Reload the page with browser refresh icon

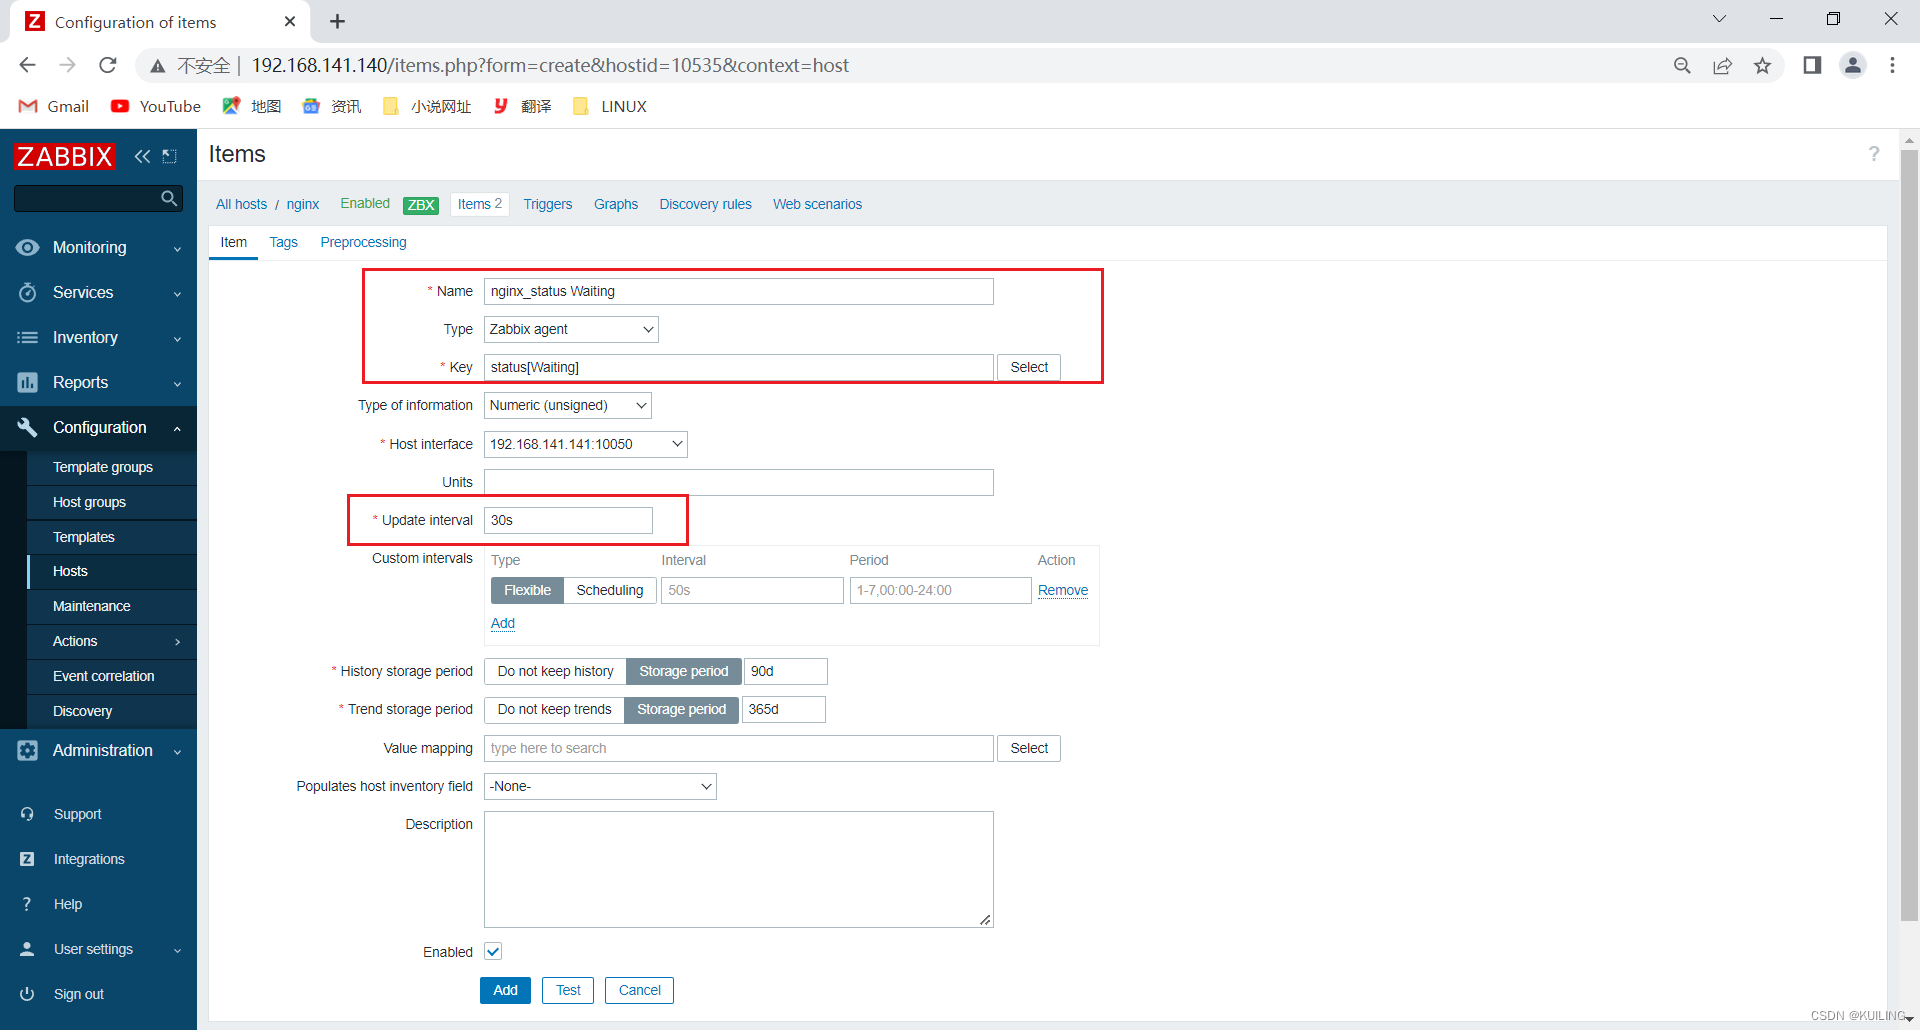(108, 65)
